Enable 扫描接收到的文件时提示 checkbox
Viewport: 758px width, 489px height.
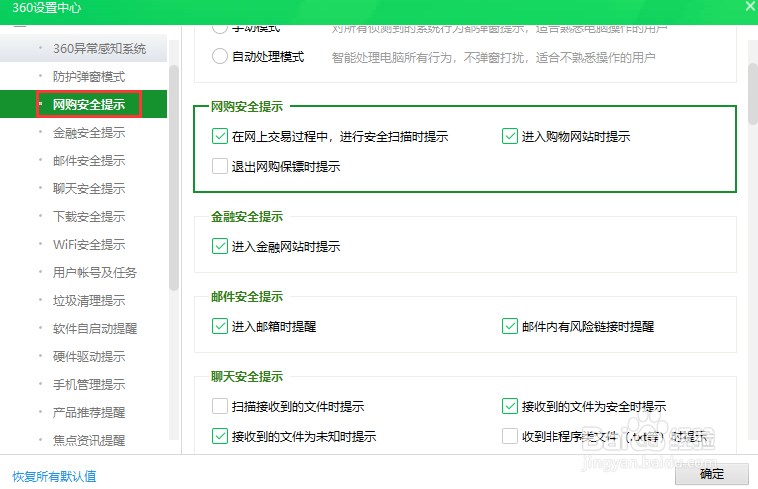click(219, 406)
